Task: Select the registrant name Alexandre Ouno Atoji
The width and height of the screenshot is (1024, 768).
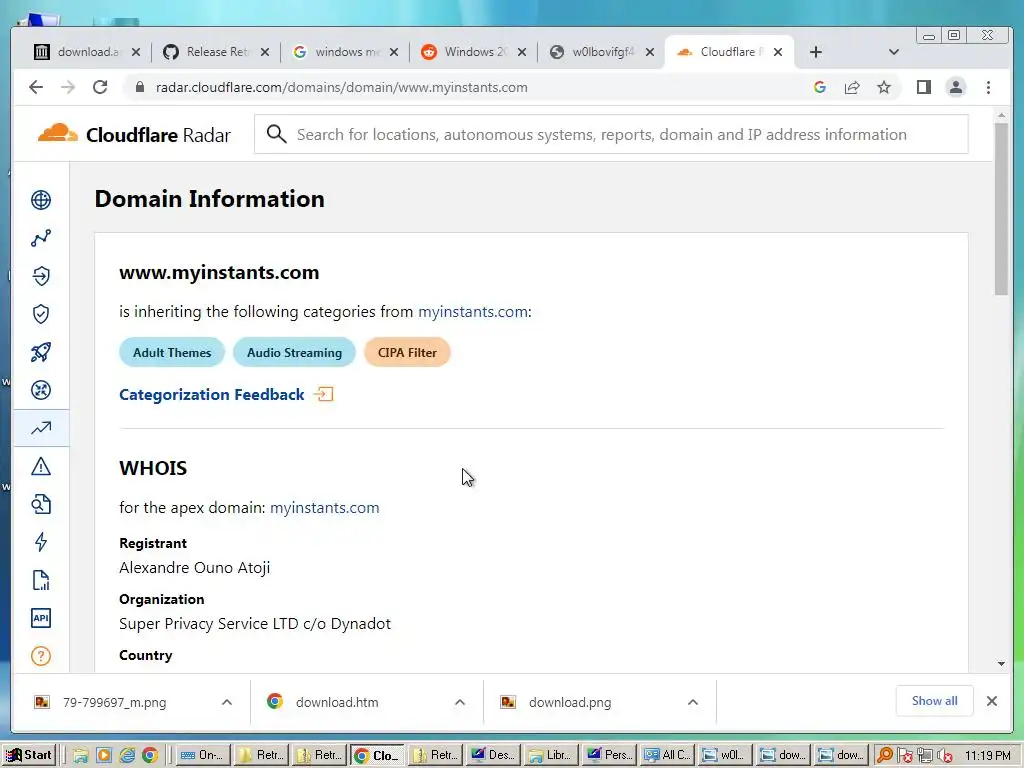Action: (195, 568)
